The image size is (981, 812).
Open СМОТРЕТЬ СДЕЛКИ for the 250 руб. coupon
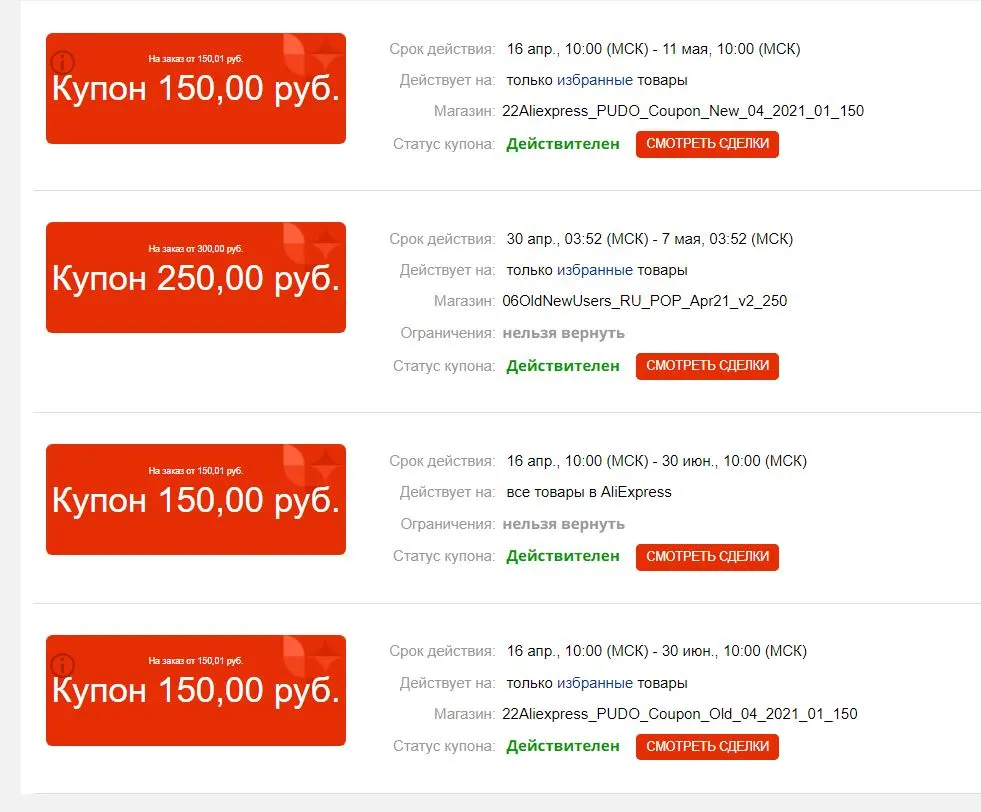click(x=707, y=366)
